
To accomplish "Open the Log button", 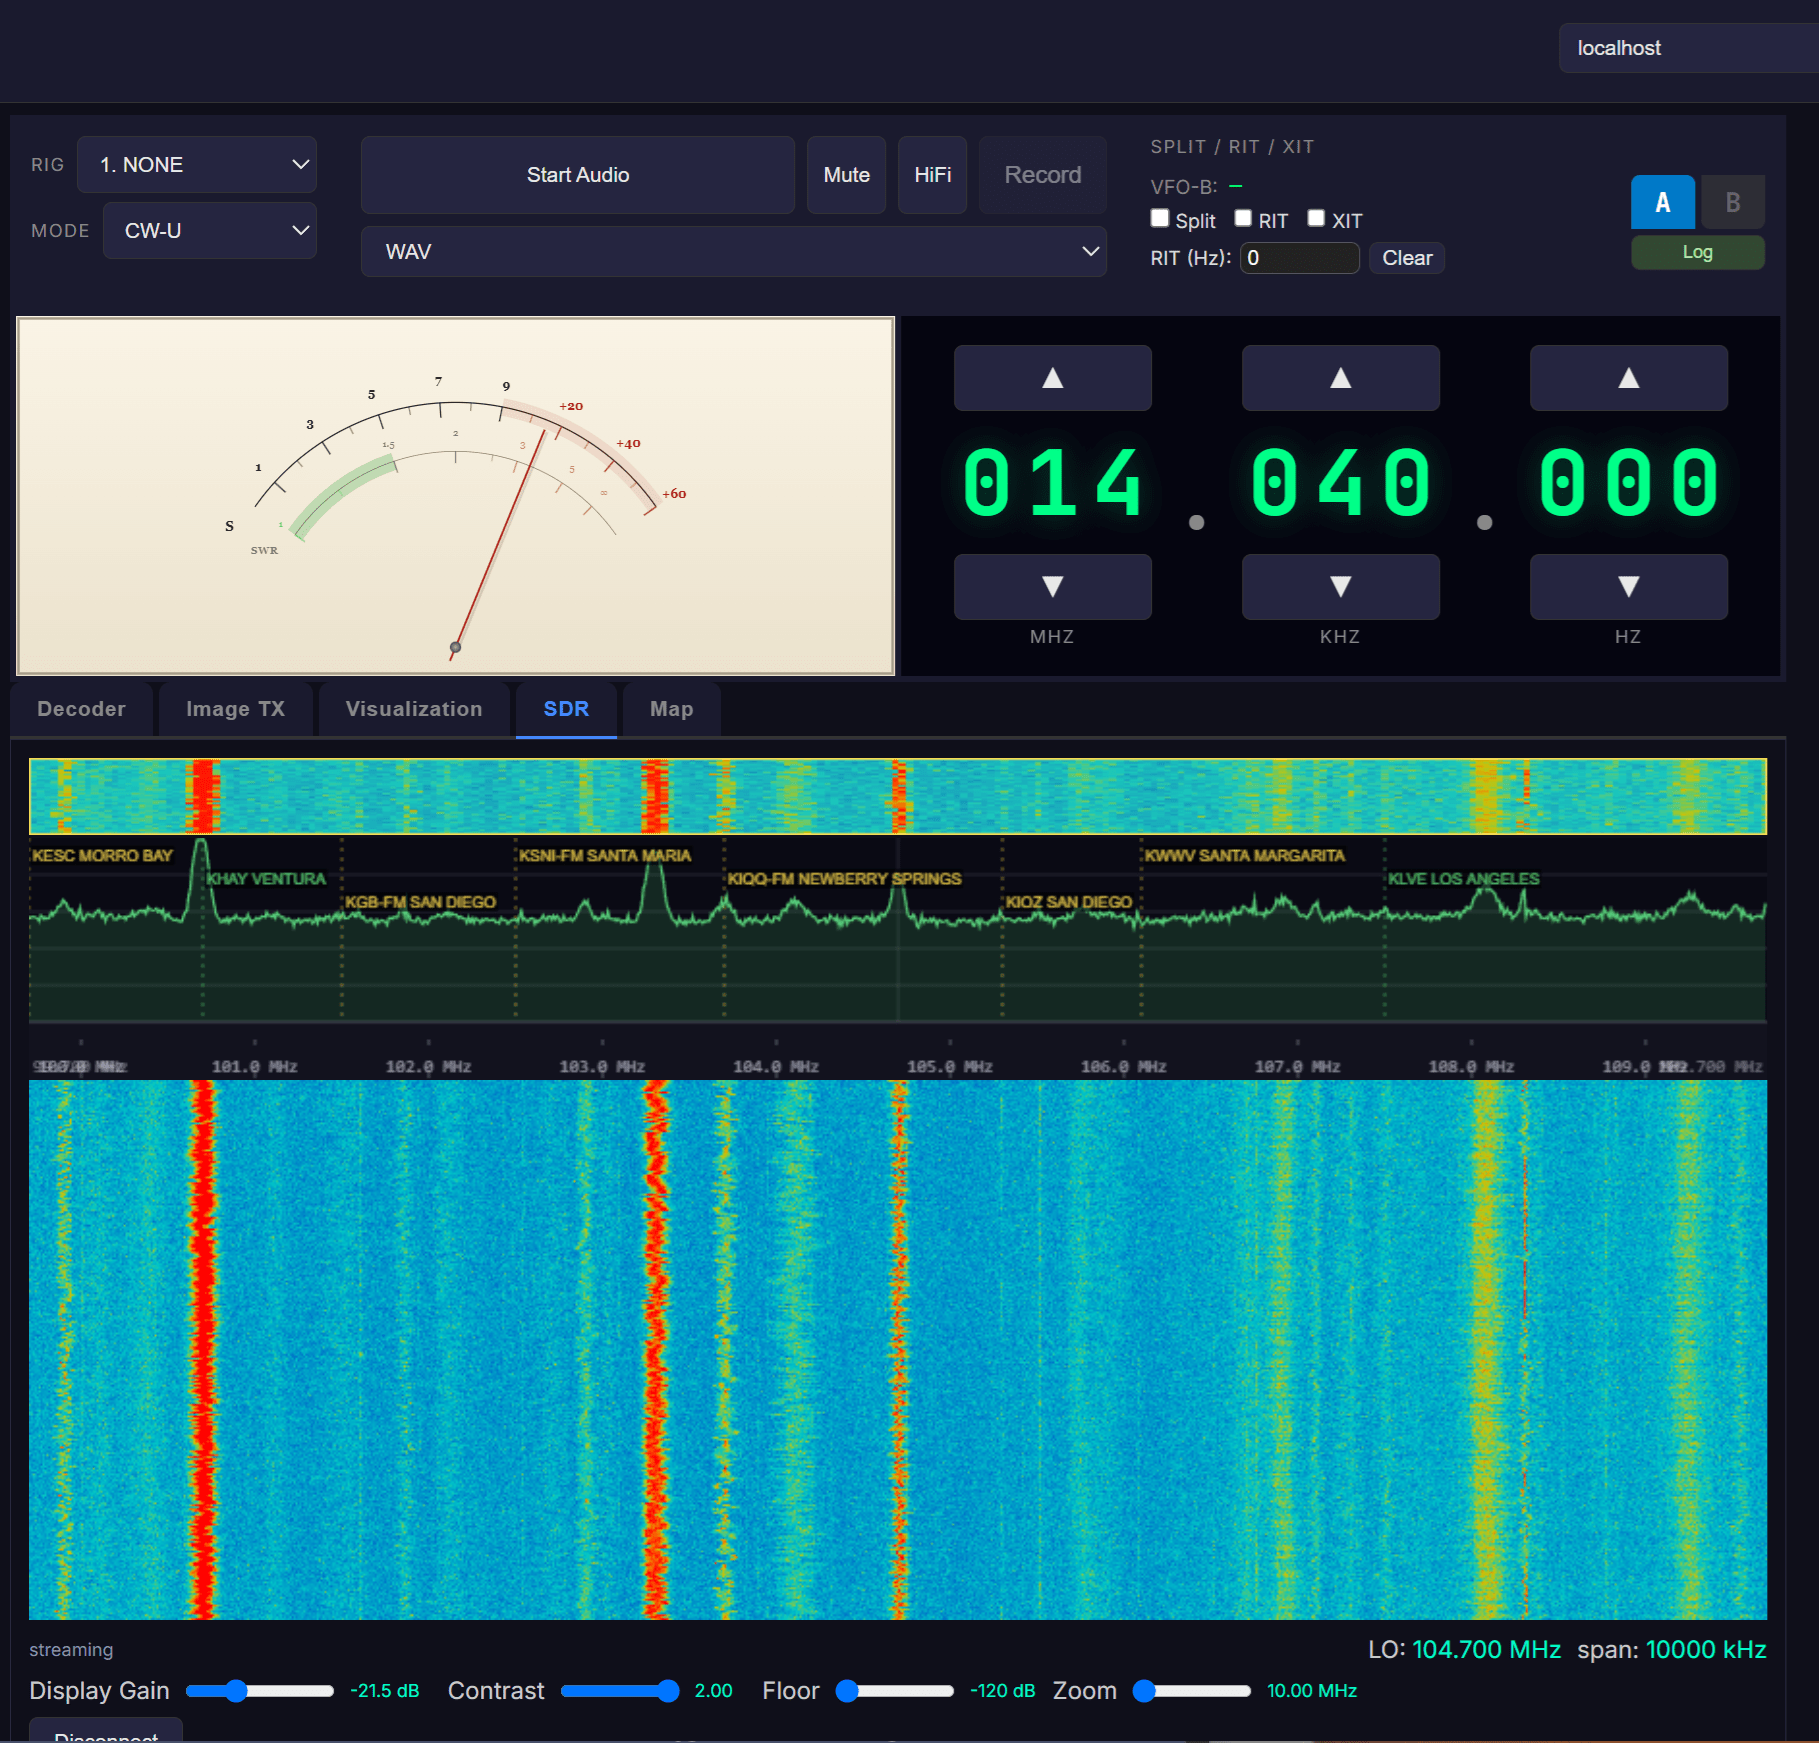I will point(1697,252).
